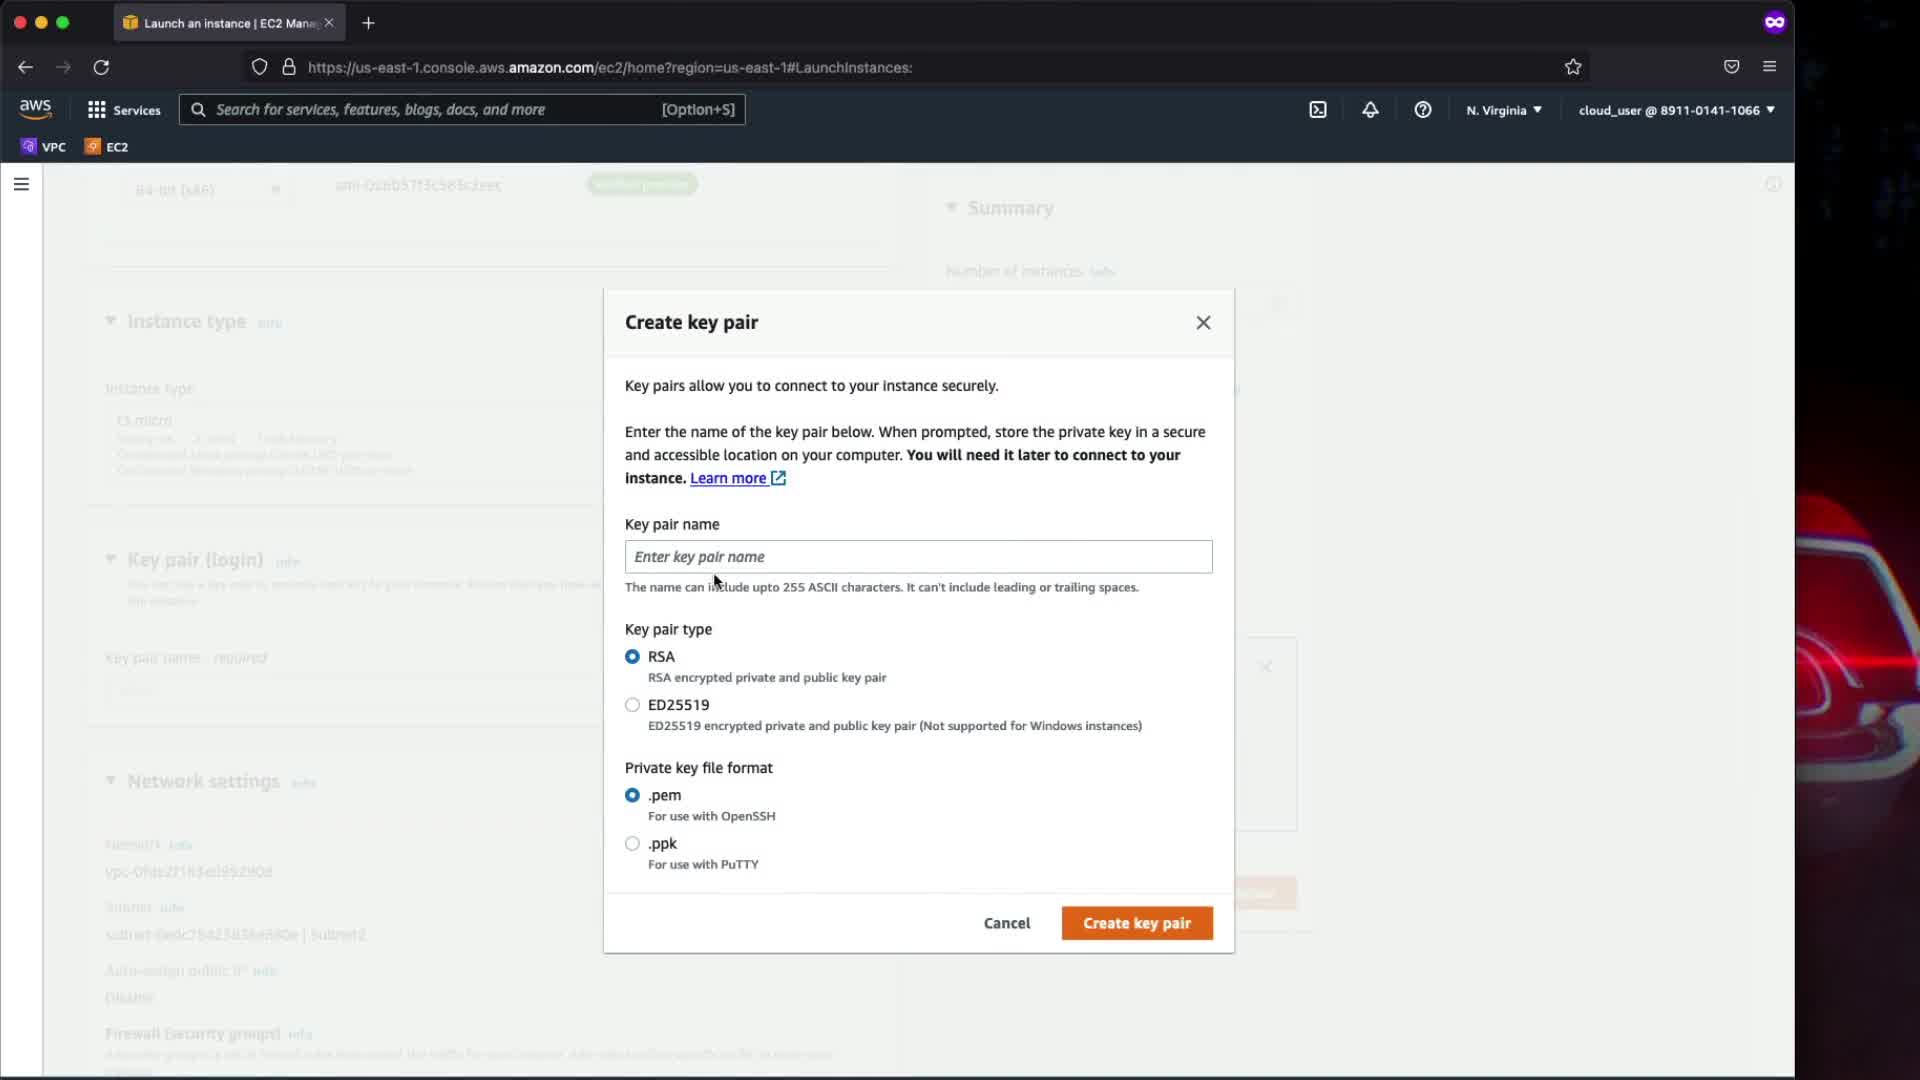1920x1080 pixels.
Task: Click the AWS logo home icon
Action: coord(35,109)
